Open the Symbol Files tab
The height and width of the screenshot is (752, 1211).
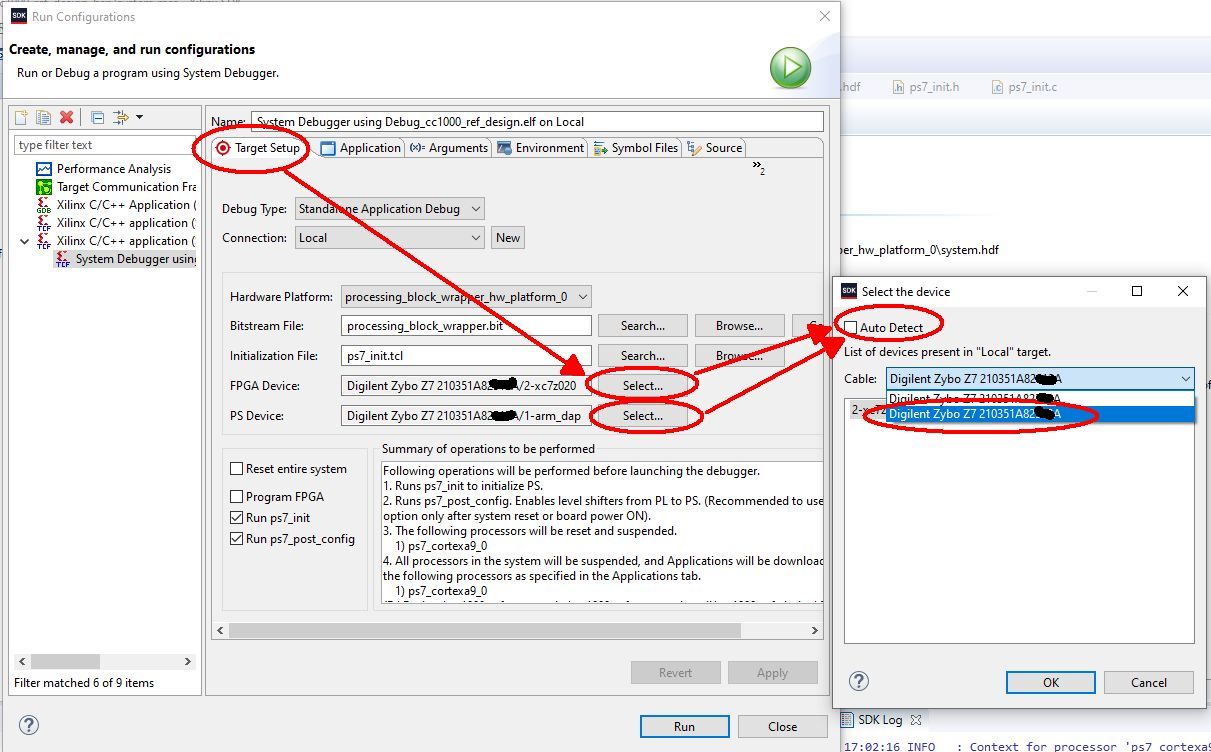click(636, 148)
